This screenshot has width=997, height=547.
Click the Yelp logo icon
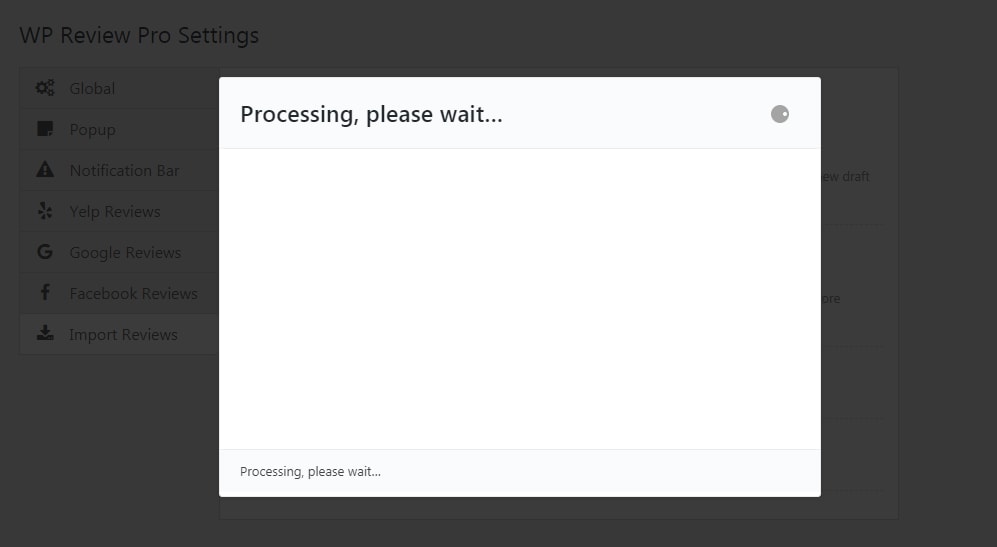[45, 211]
